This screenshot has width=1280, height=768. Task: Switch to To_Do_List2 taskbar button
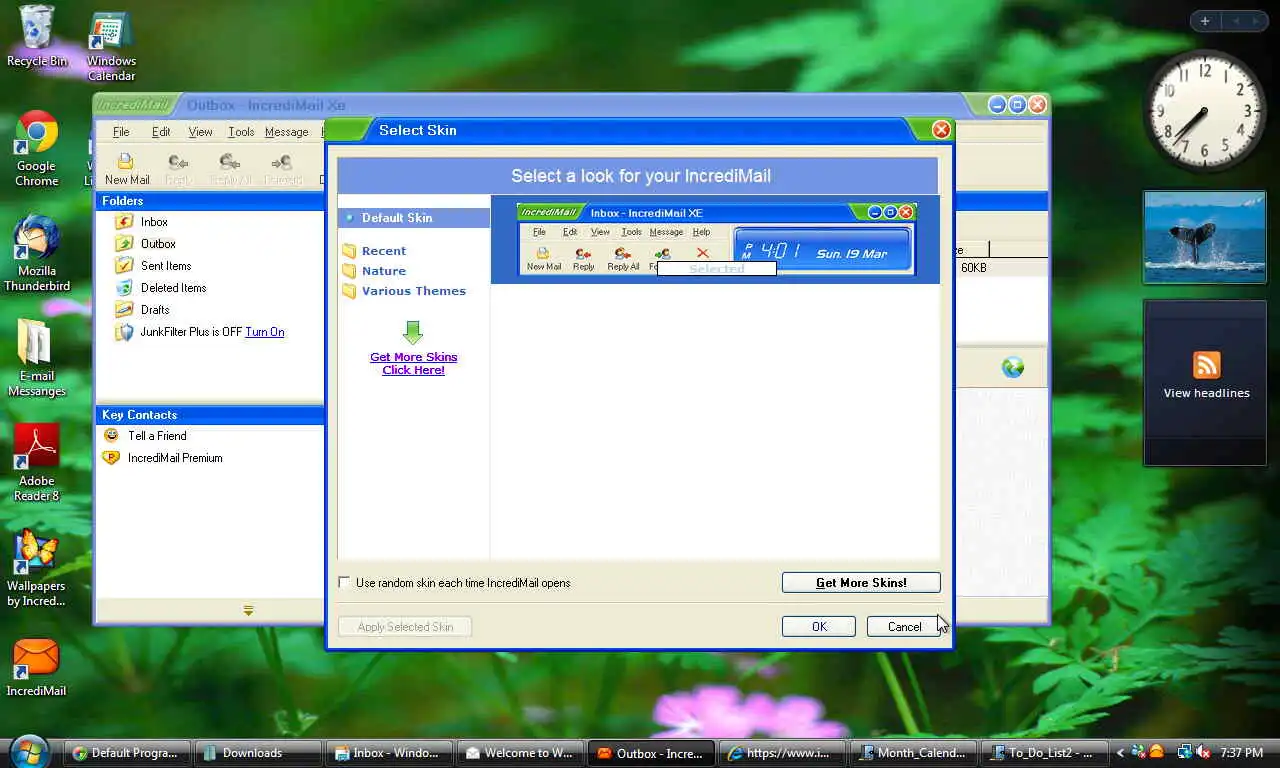[1044, 753]
